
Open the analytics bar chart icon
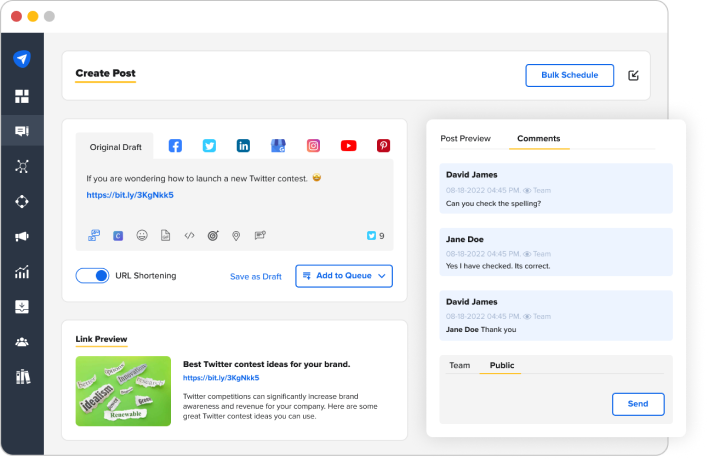click(22, 272)
